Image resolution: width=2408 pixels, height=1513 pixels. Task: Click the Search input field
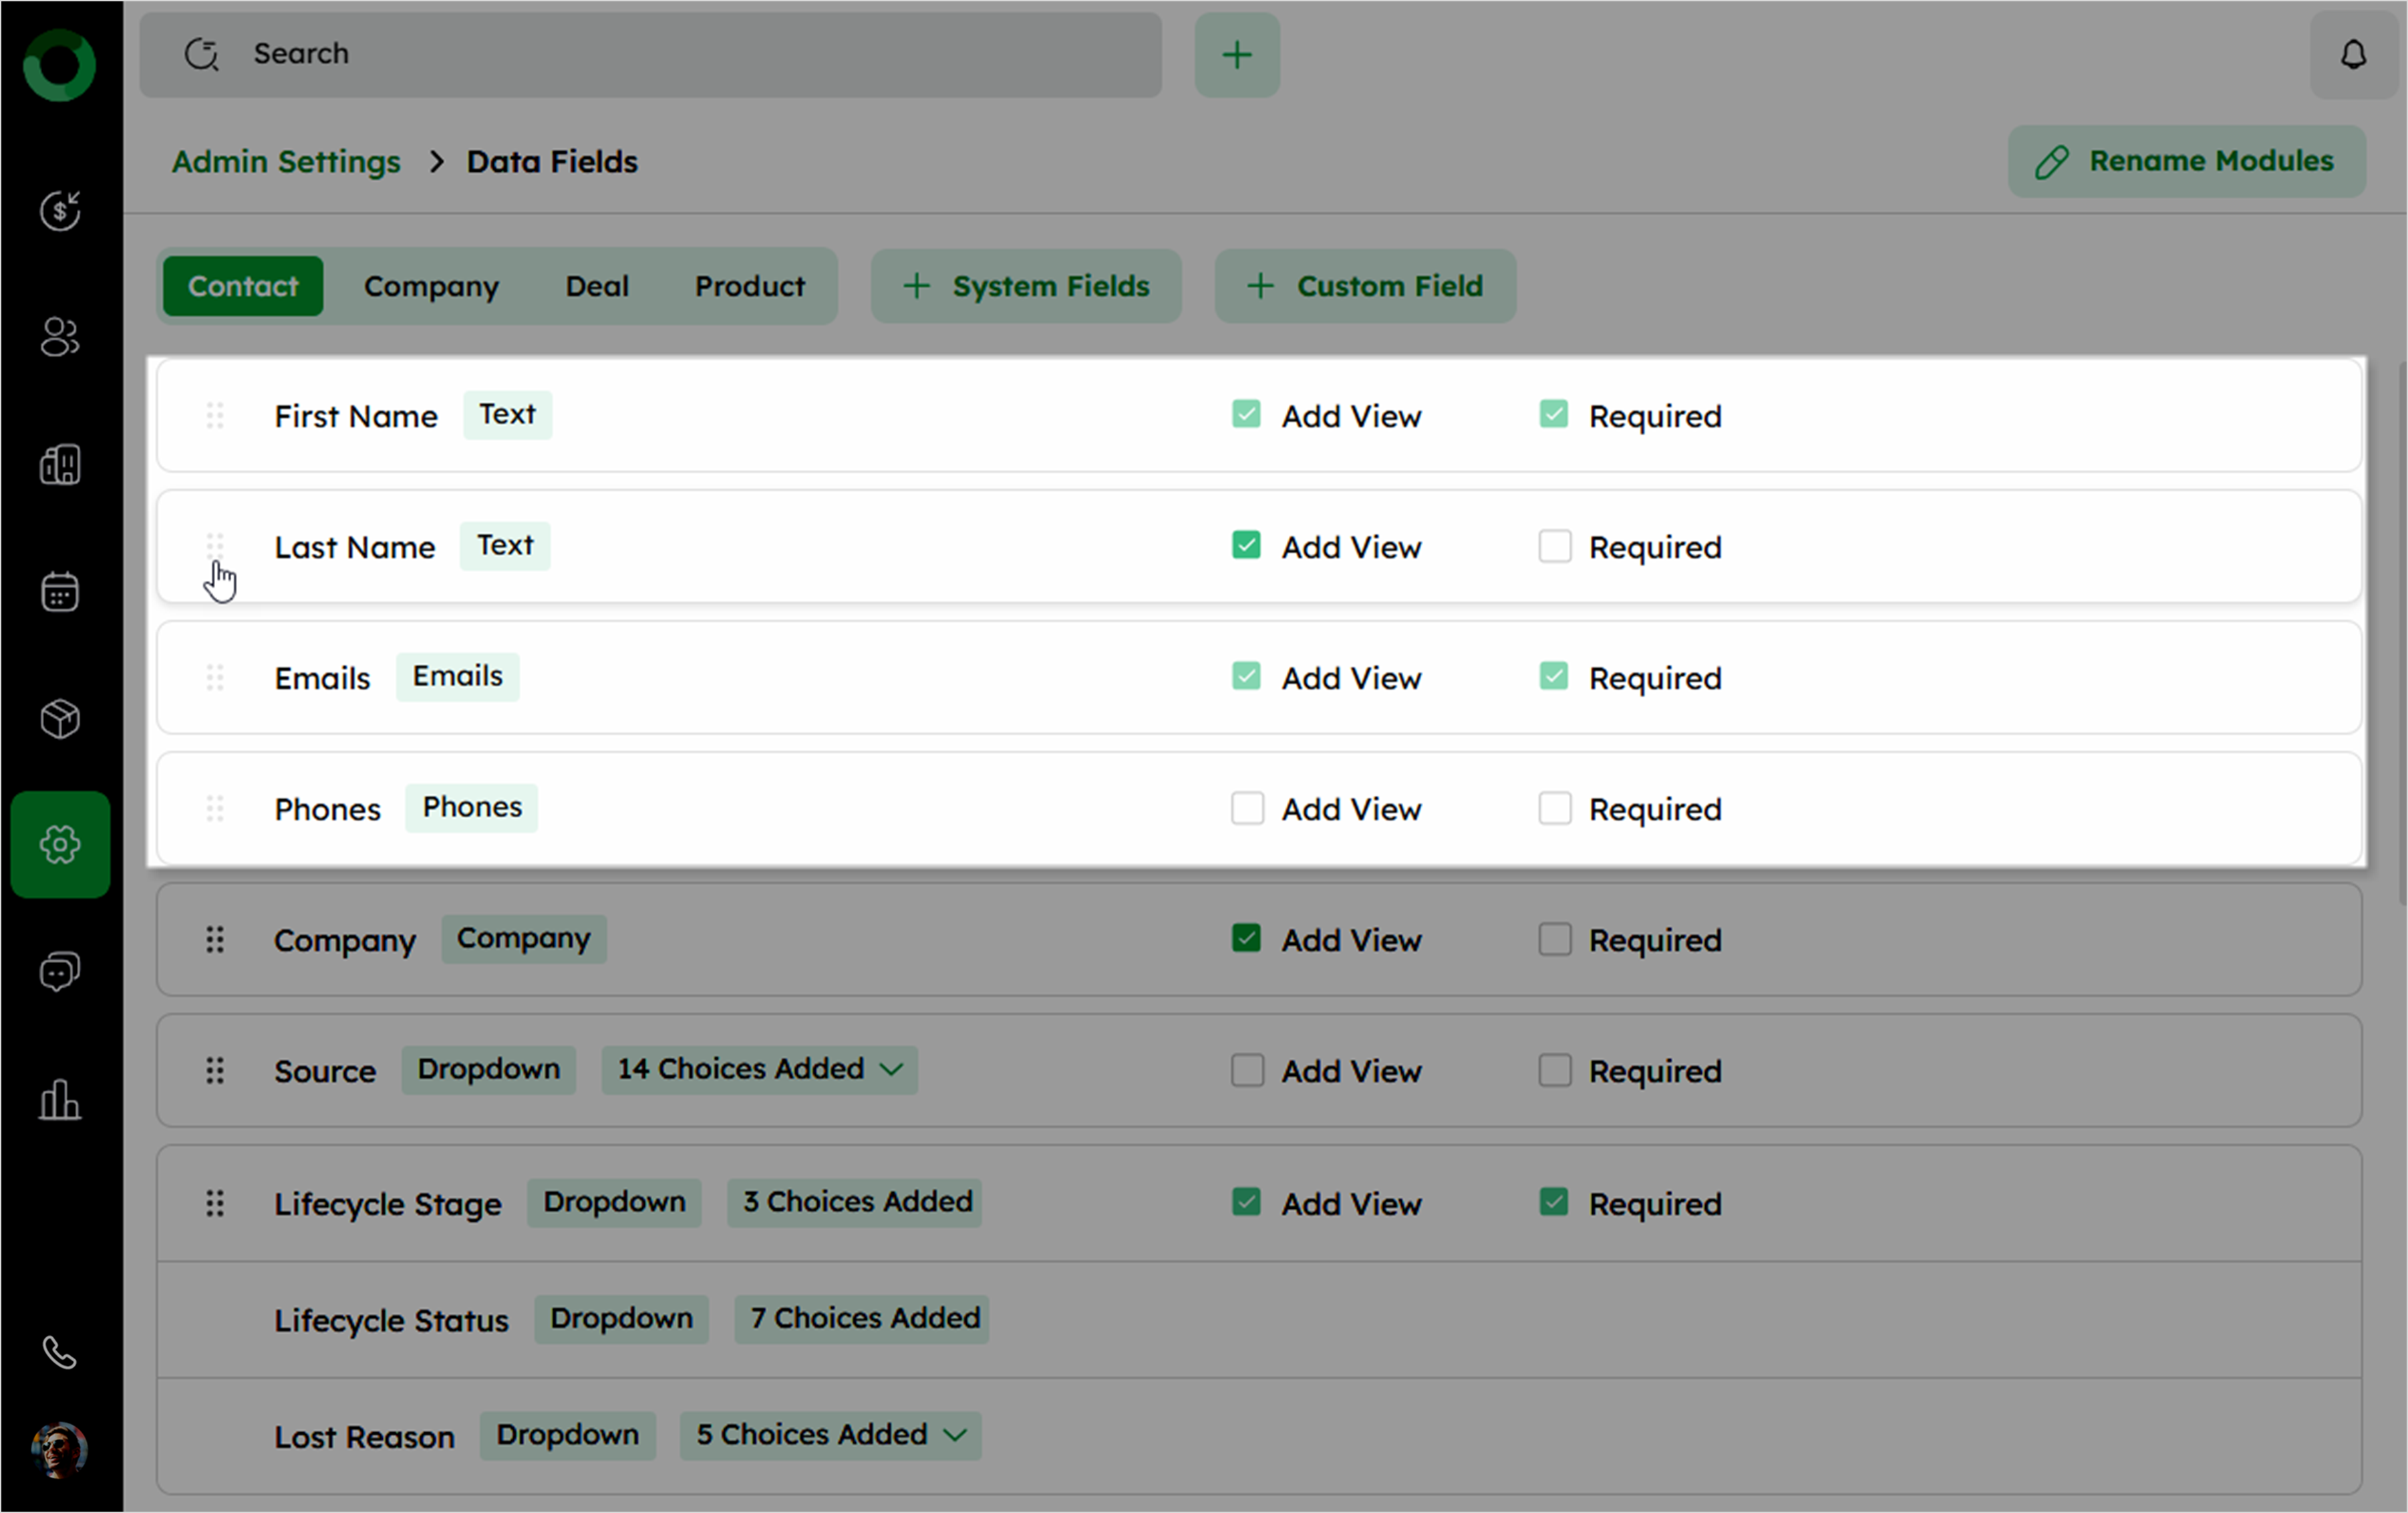point(650,54)
